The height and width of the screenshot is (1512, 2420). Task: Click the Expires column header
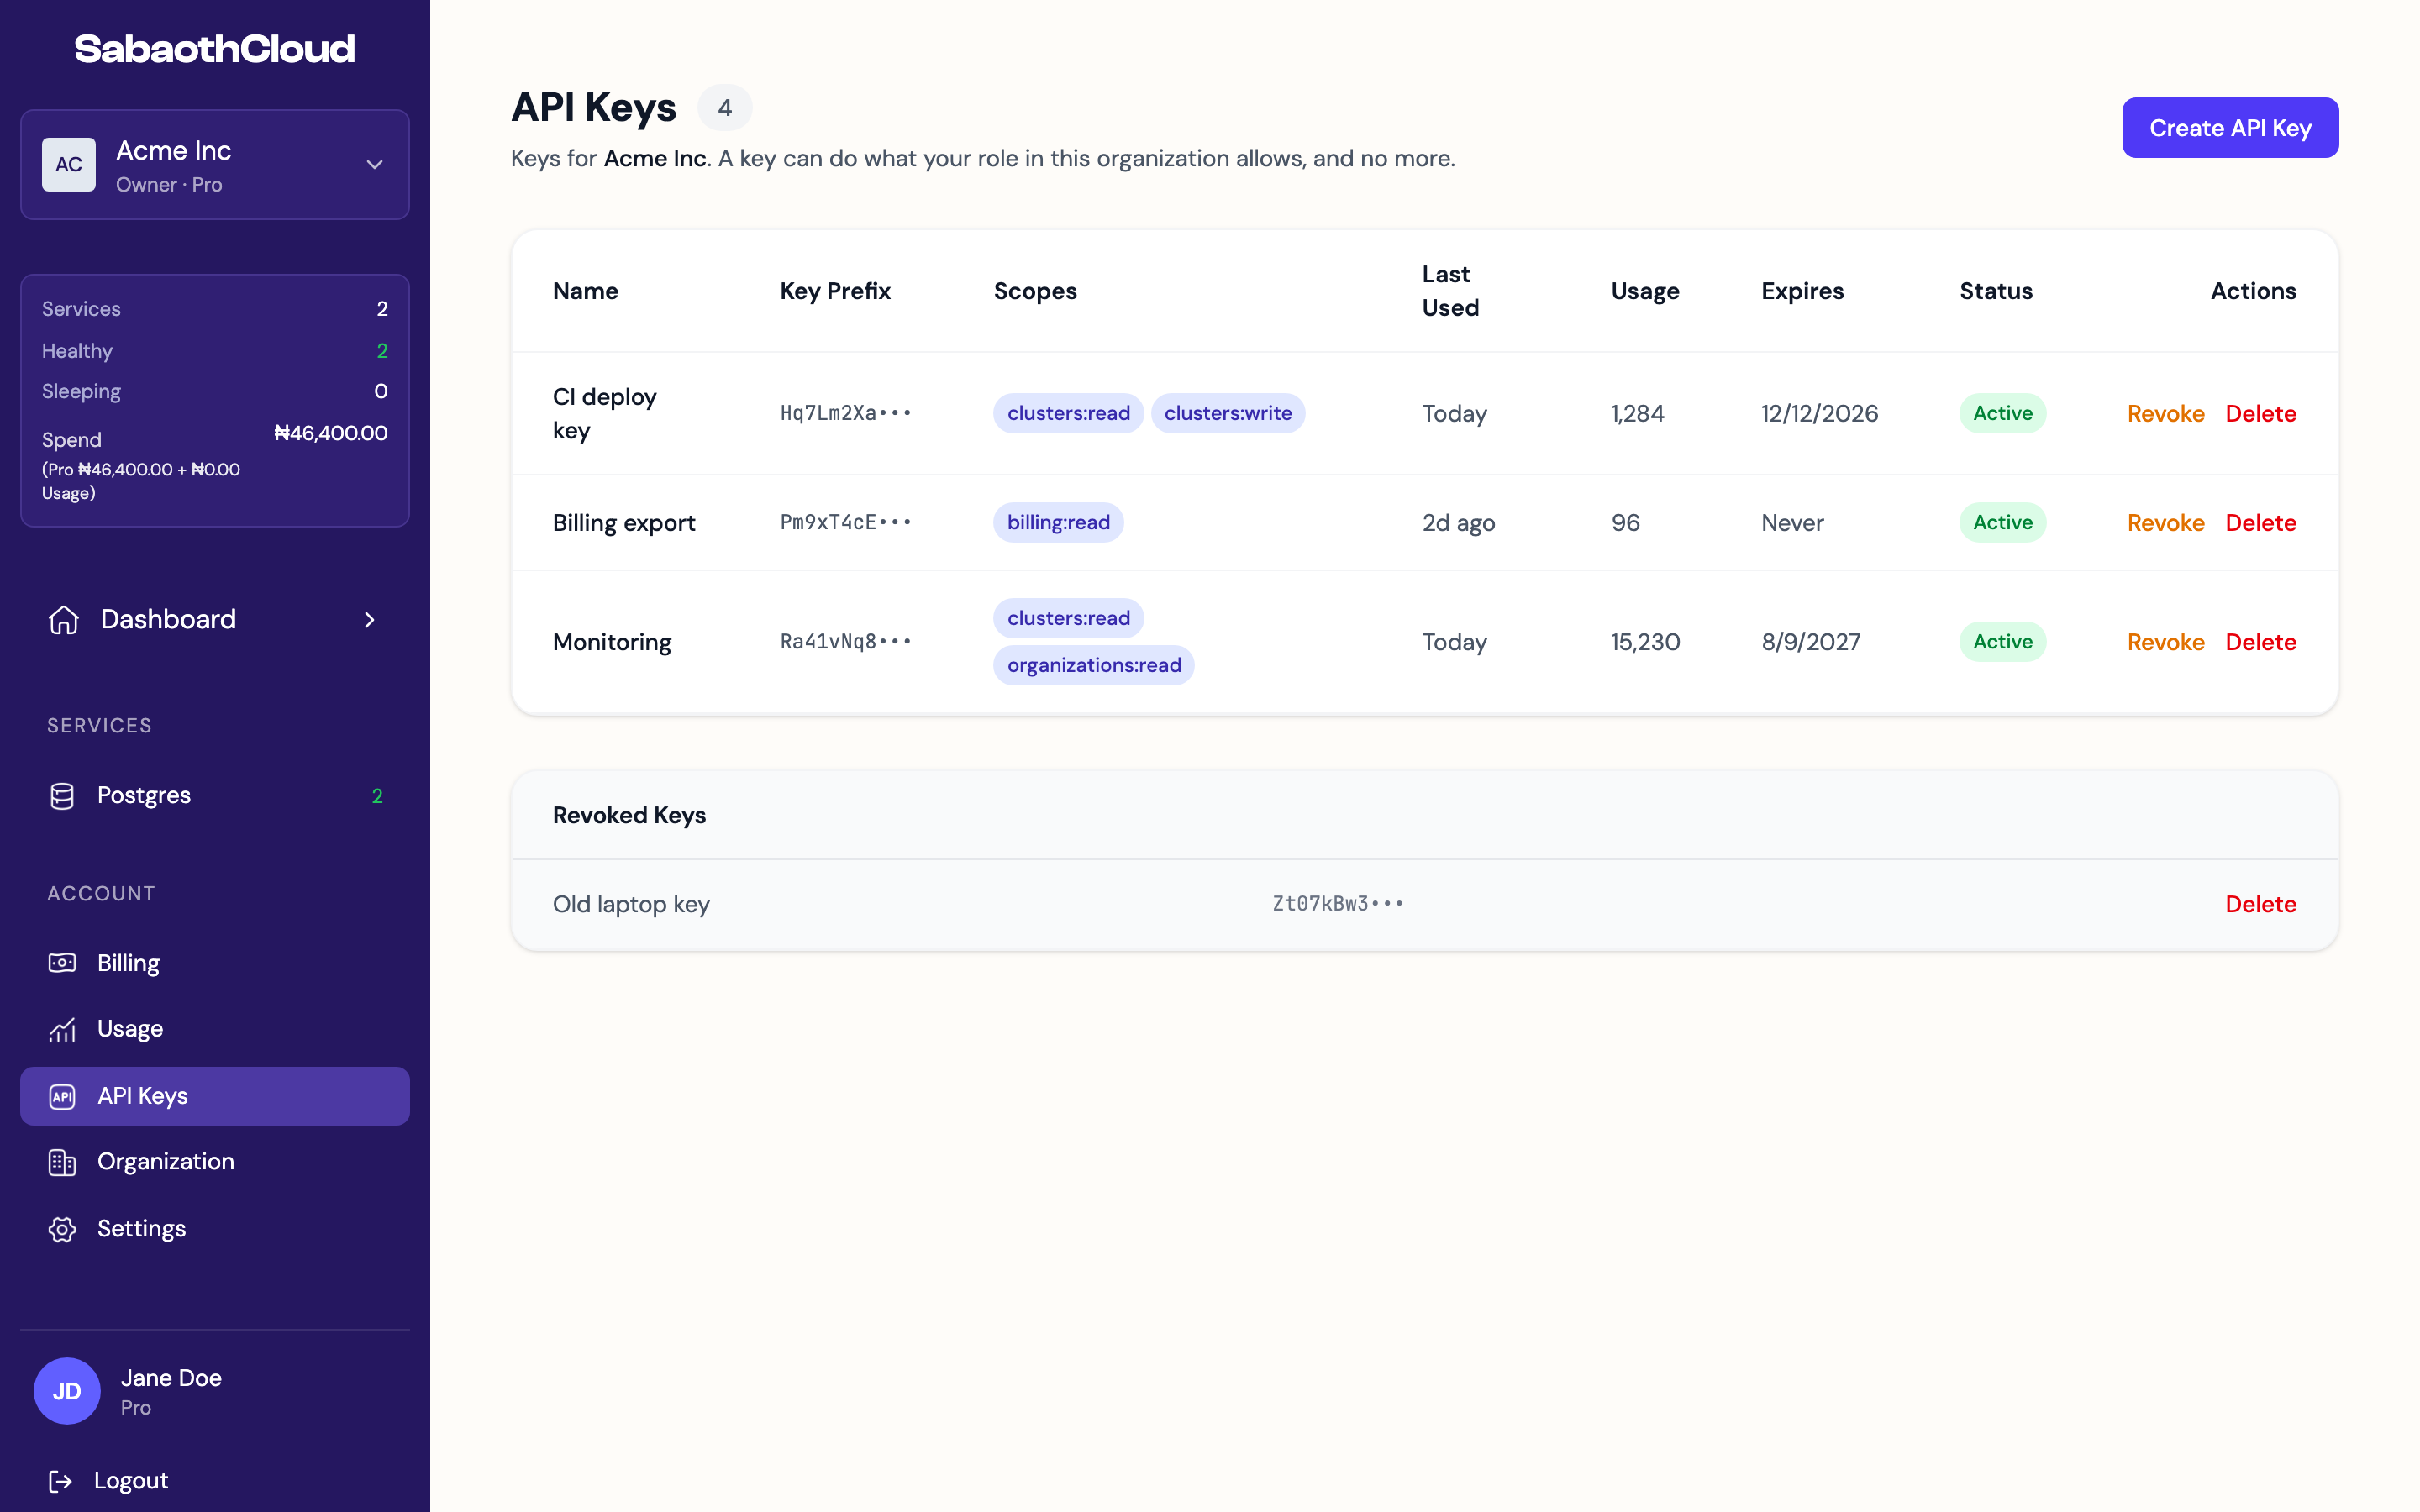pyautogui.click(x=1802, y=291)
